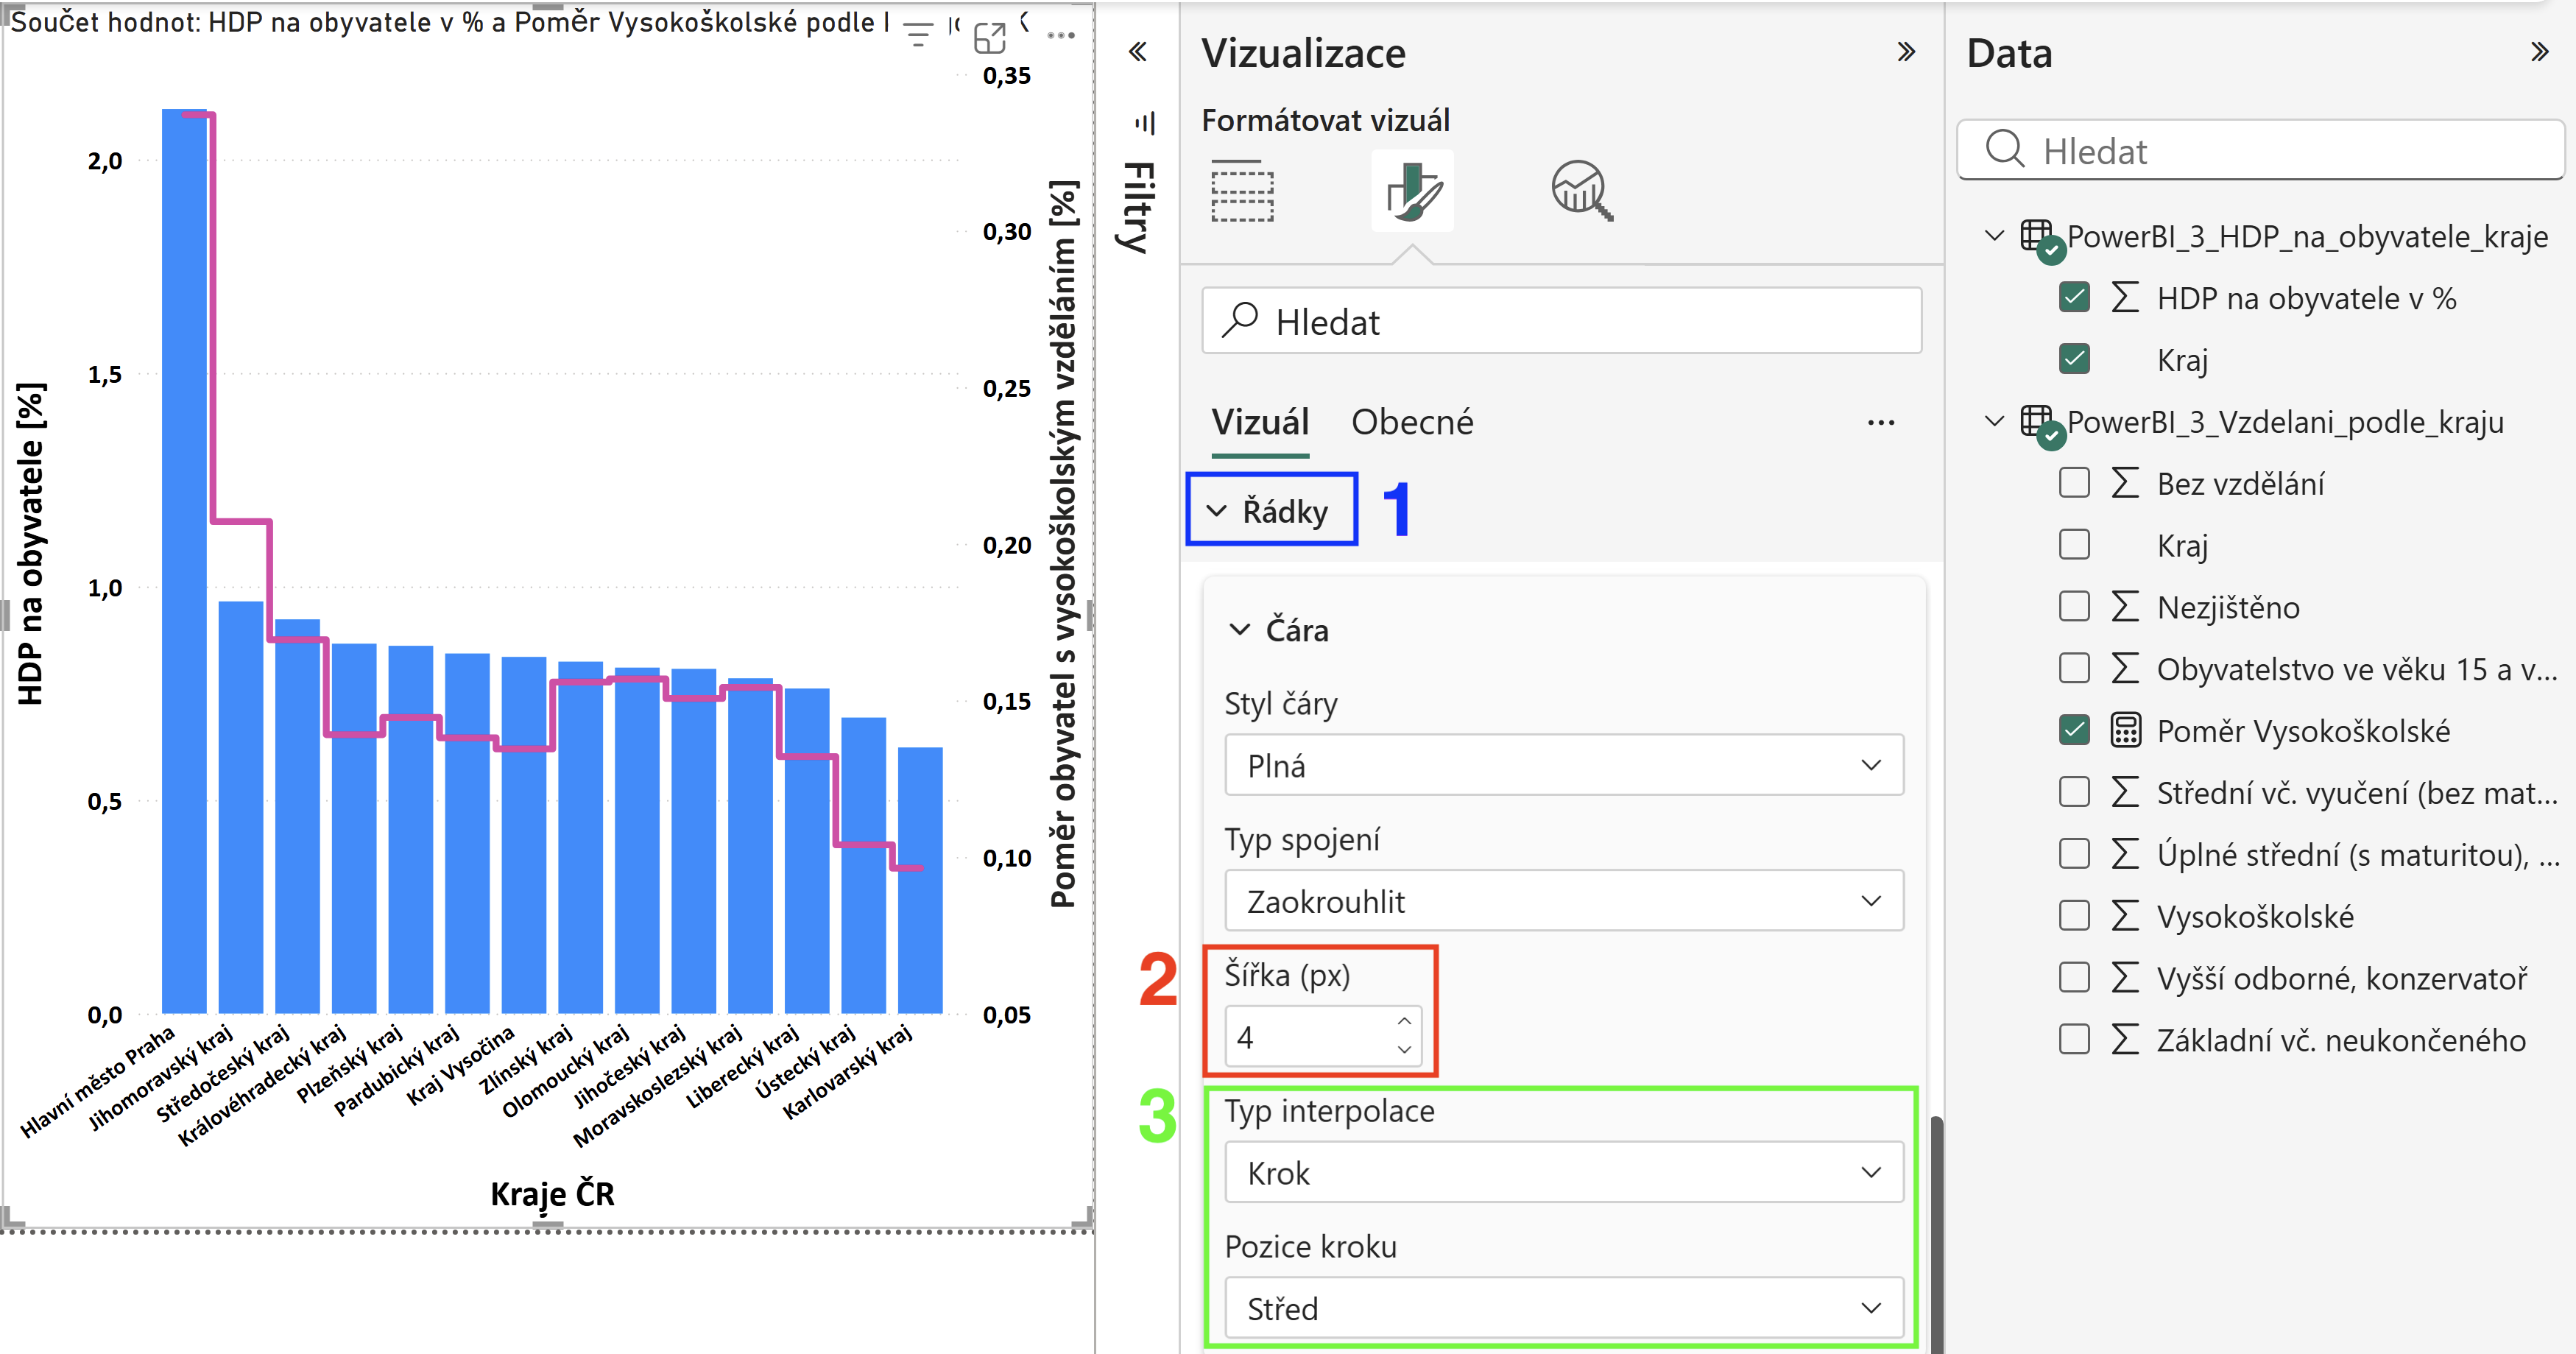
Task: Check the Vyšší odborné, konzervatoř field
Action: coord(2074,977)
